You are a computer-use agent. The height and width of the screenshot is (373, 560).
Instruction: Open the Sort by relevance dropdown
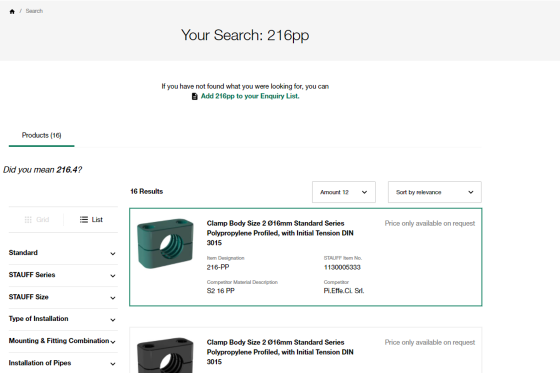coord(435,192)
